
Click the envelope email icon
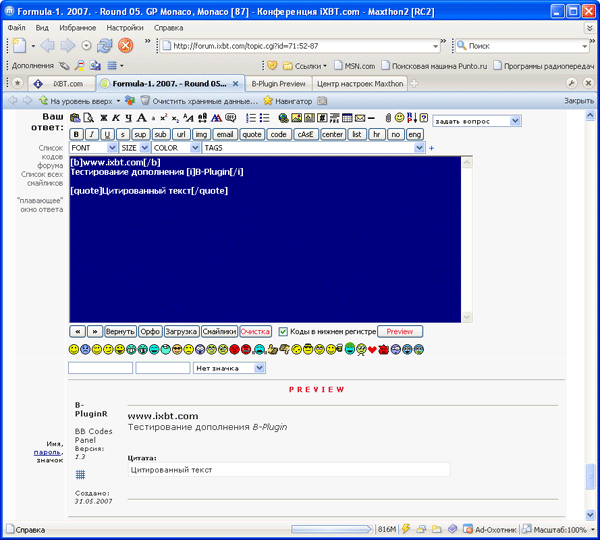(360, 118)
